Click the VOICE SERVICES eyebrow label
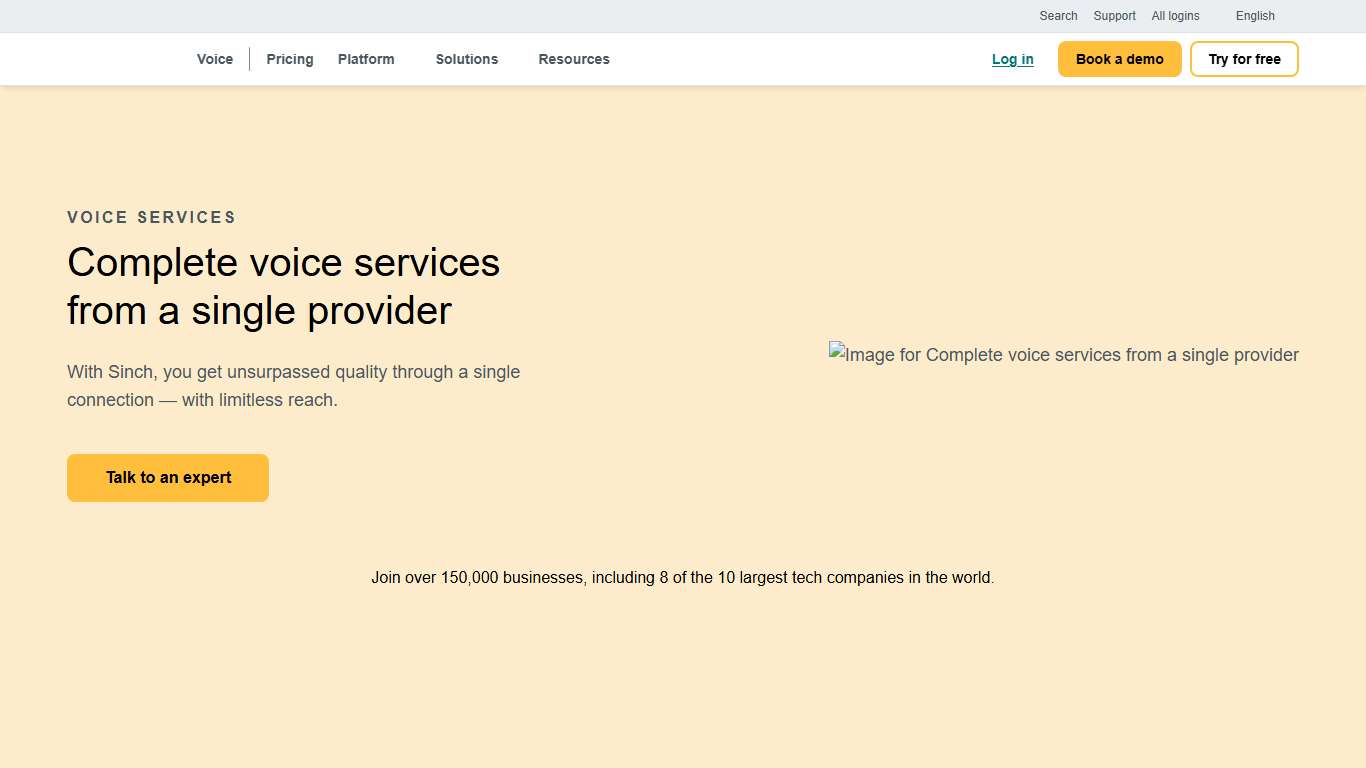1366x768 pixels. click(151, 217)
